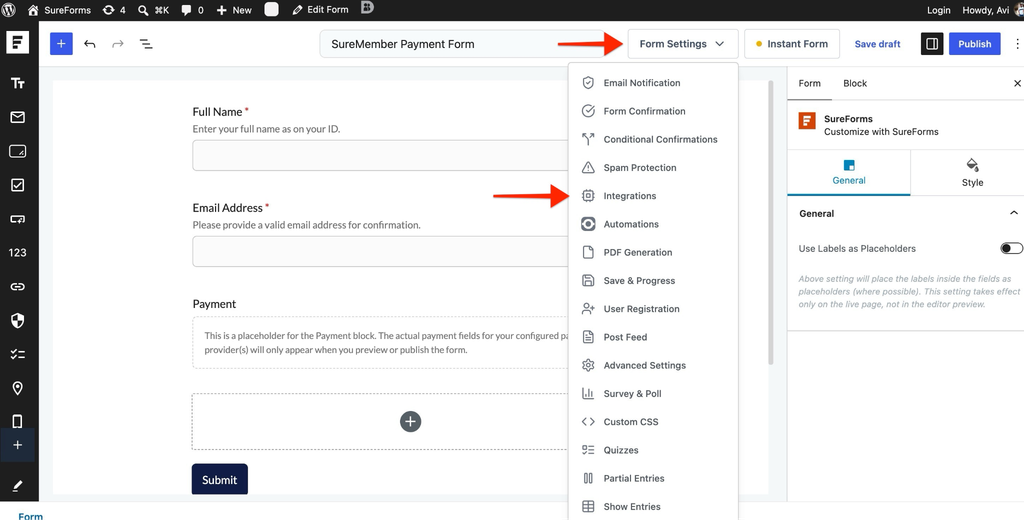This screenshot has height=520, width=1024.
Task: Open the New content menu
Action: [234, 10]
